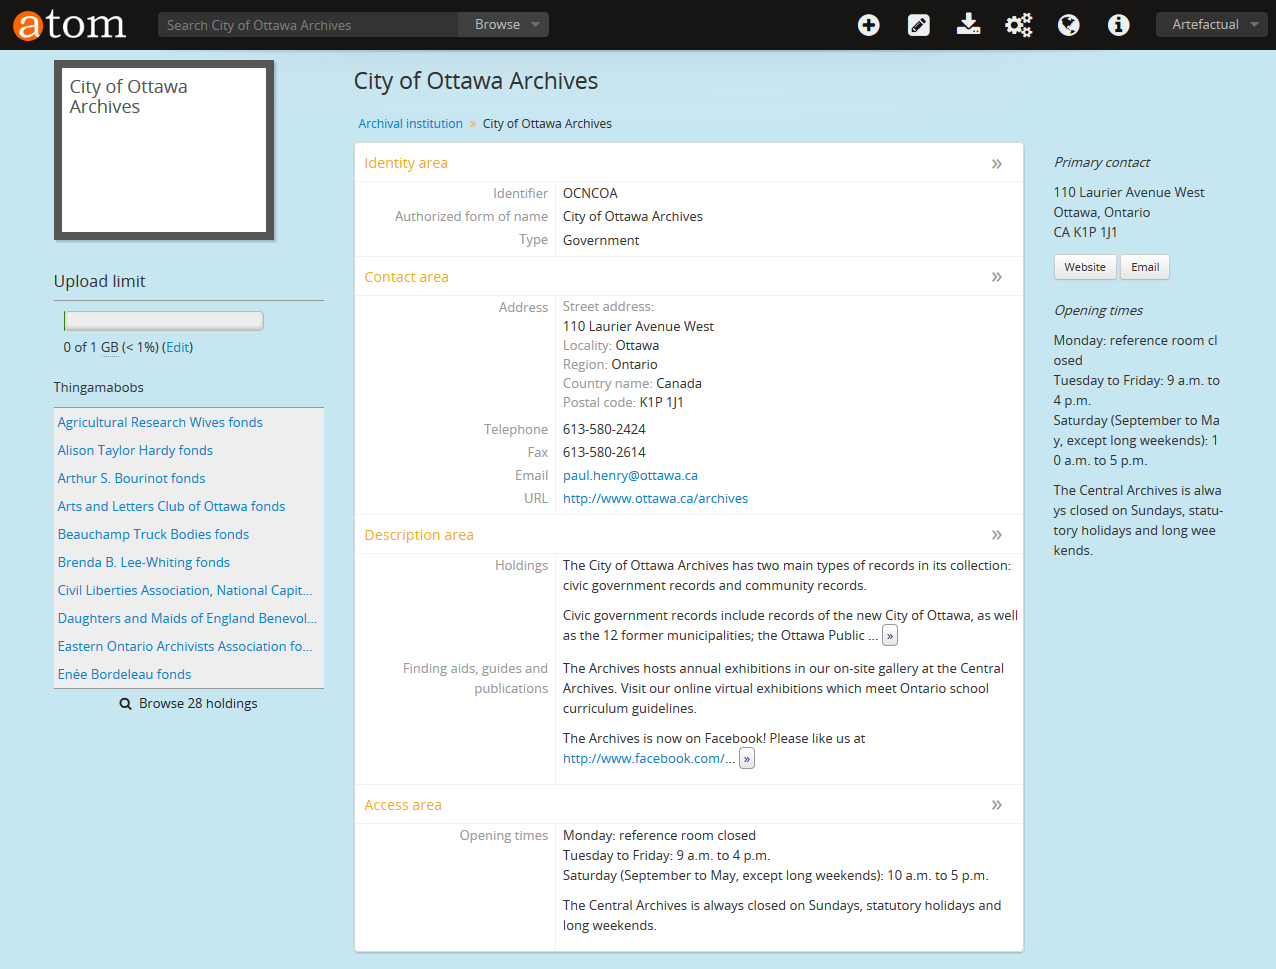Open Archival institution breadcrumb link
The height and width of the screenshot is (969, 1276).
point(410,124)
